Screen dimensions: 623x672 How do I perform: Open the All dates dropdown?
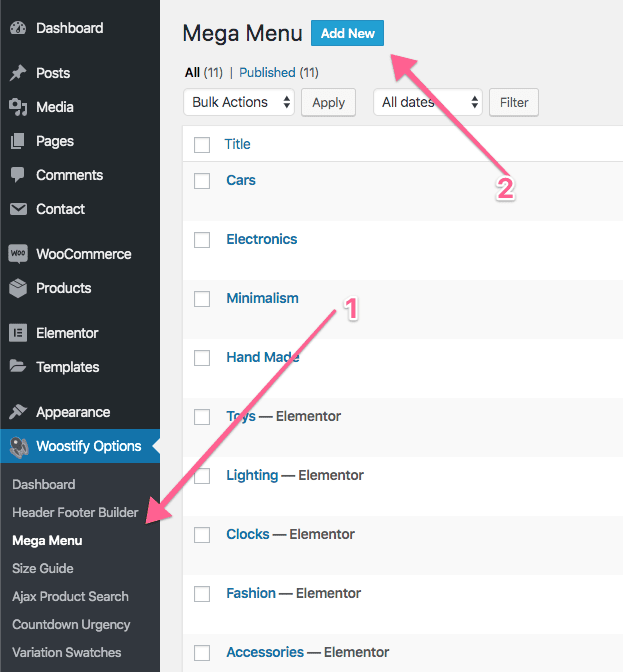(428, 102)
